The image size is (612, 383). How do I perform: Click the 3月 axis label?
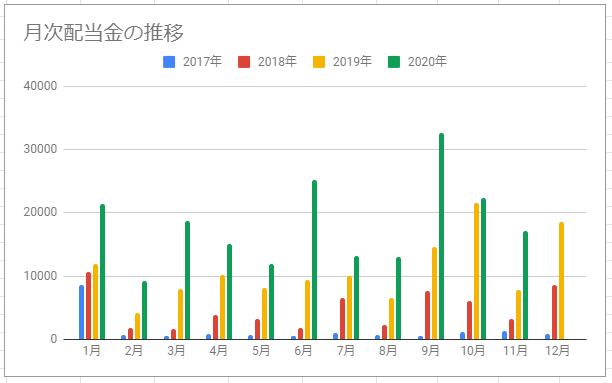pos(176,351)
